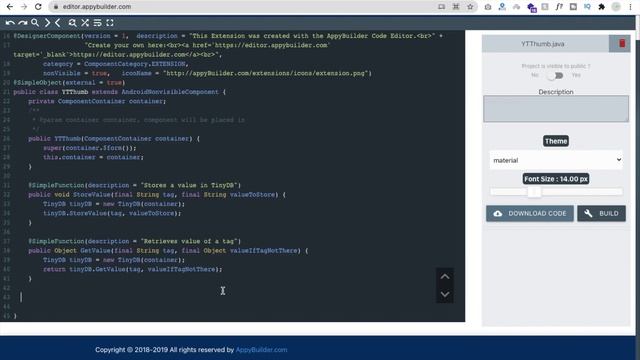Jump up with the up chevron in the editor
Viewport: 640px width, 360px height.
tap(445, 276)
